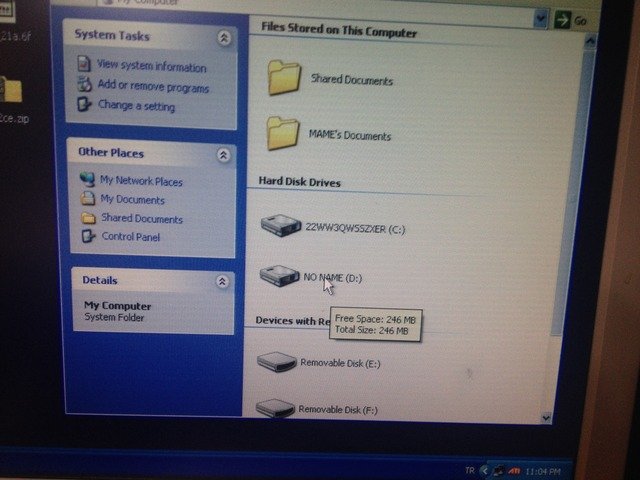Open the address bar dropdown arrow

click(x=541, y=18)
